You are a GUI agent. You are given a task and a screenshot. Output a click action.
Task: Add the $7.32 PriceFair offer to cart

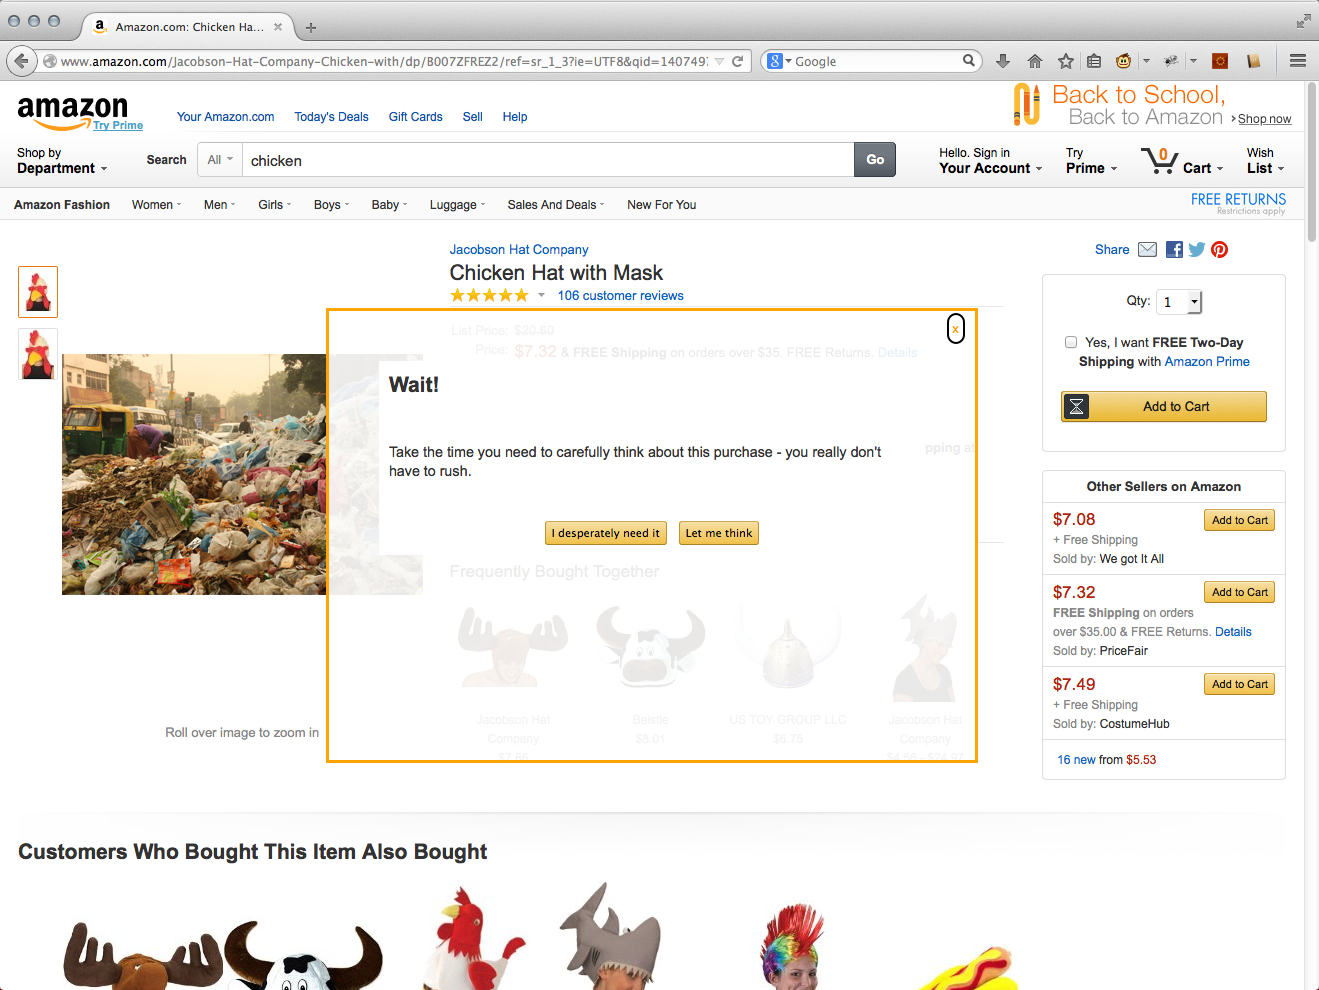[x=1240, y=592]
